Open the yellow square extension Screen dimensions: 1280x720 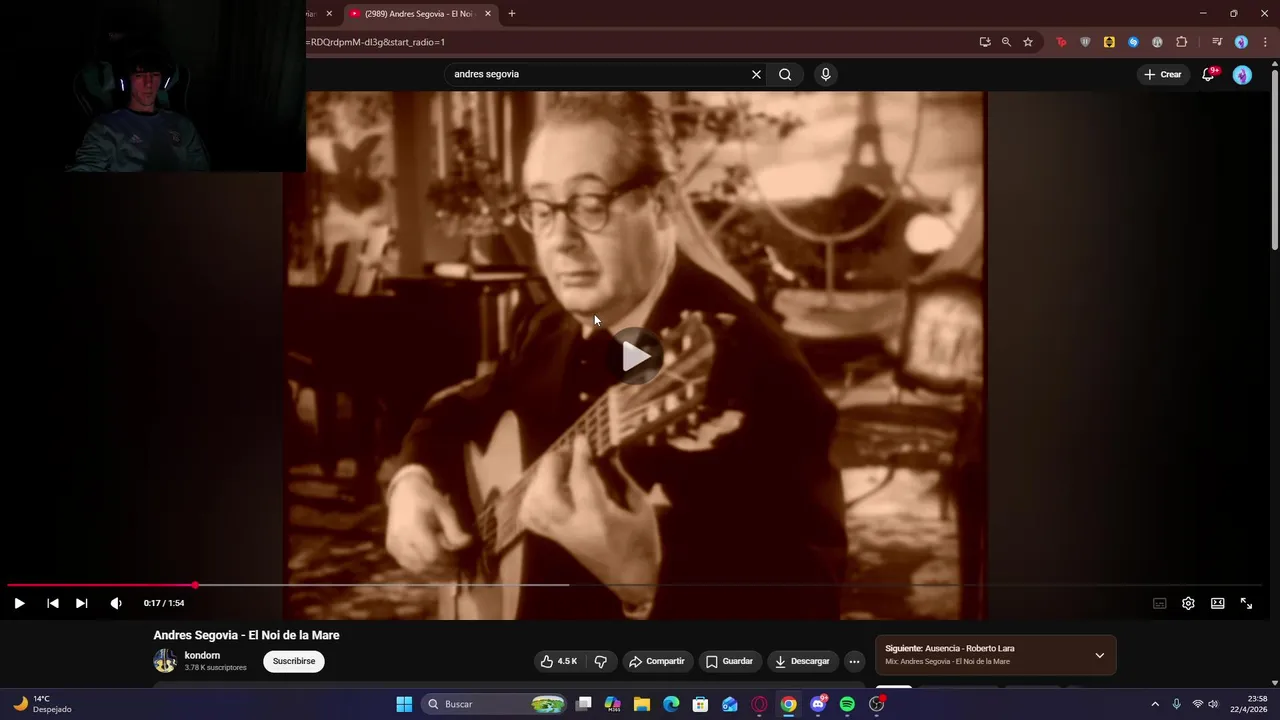click(1109, 42)
